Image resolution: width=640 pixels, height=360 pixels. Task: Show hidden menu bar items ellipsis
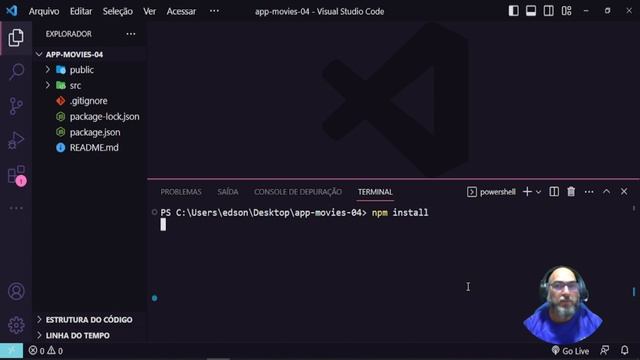(x=214, y=11)
